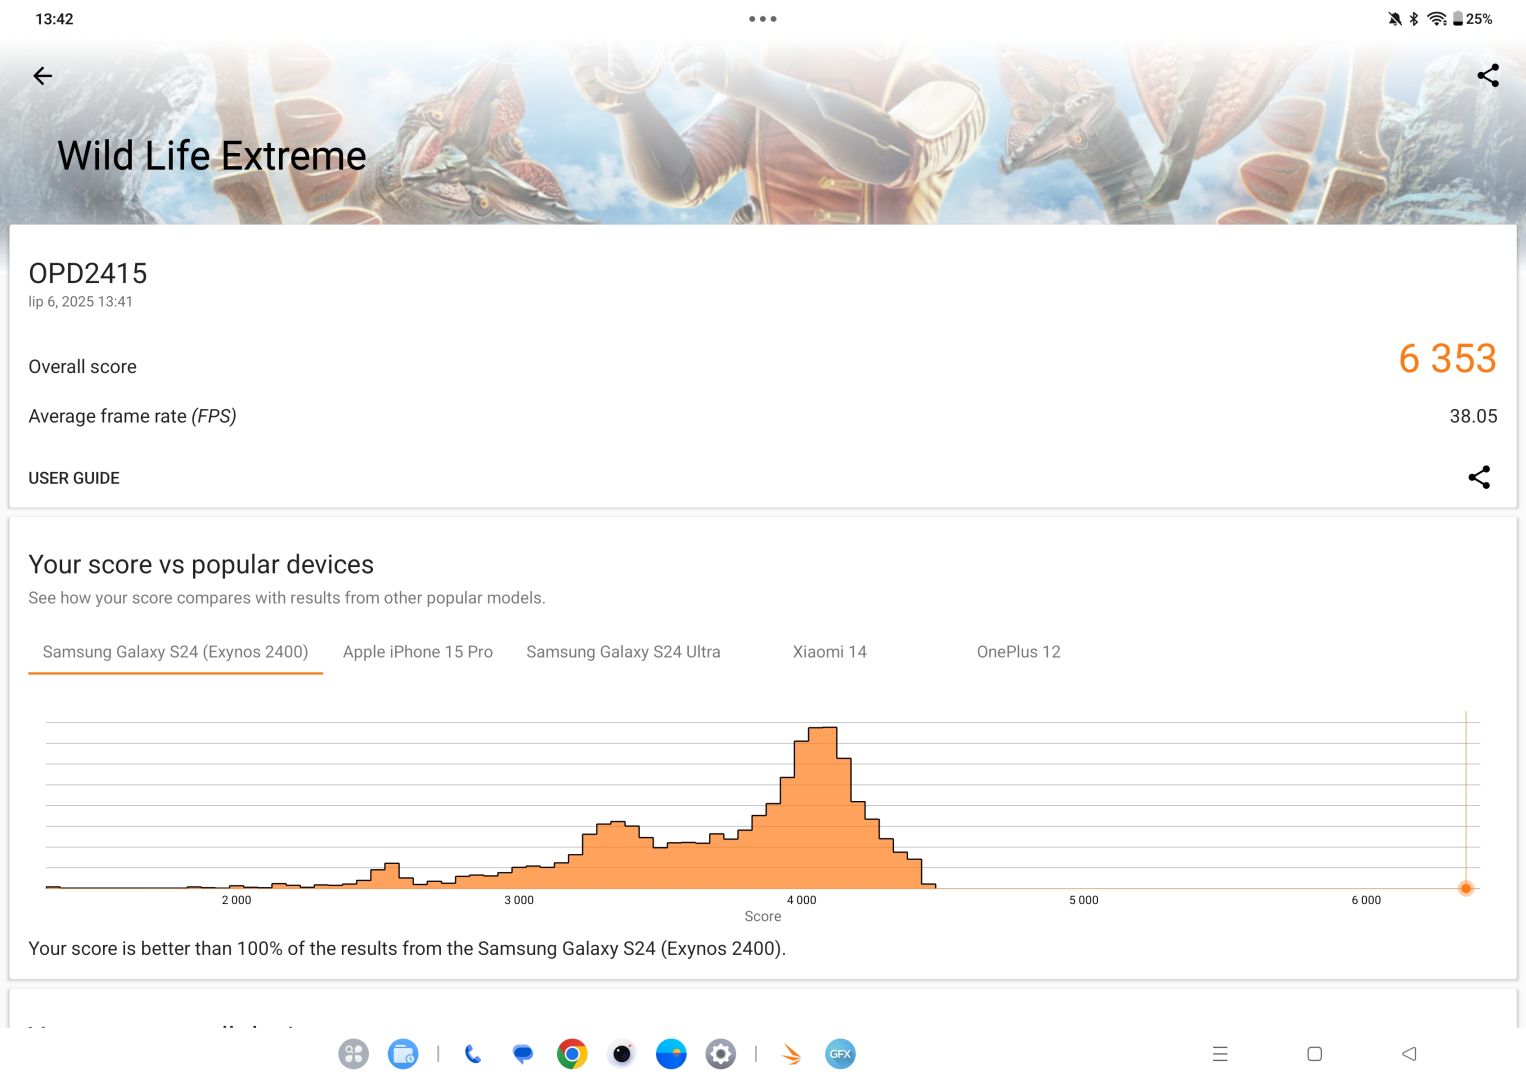Tap the 'Your score is better than 100%' text

click(x=407, y=948)
